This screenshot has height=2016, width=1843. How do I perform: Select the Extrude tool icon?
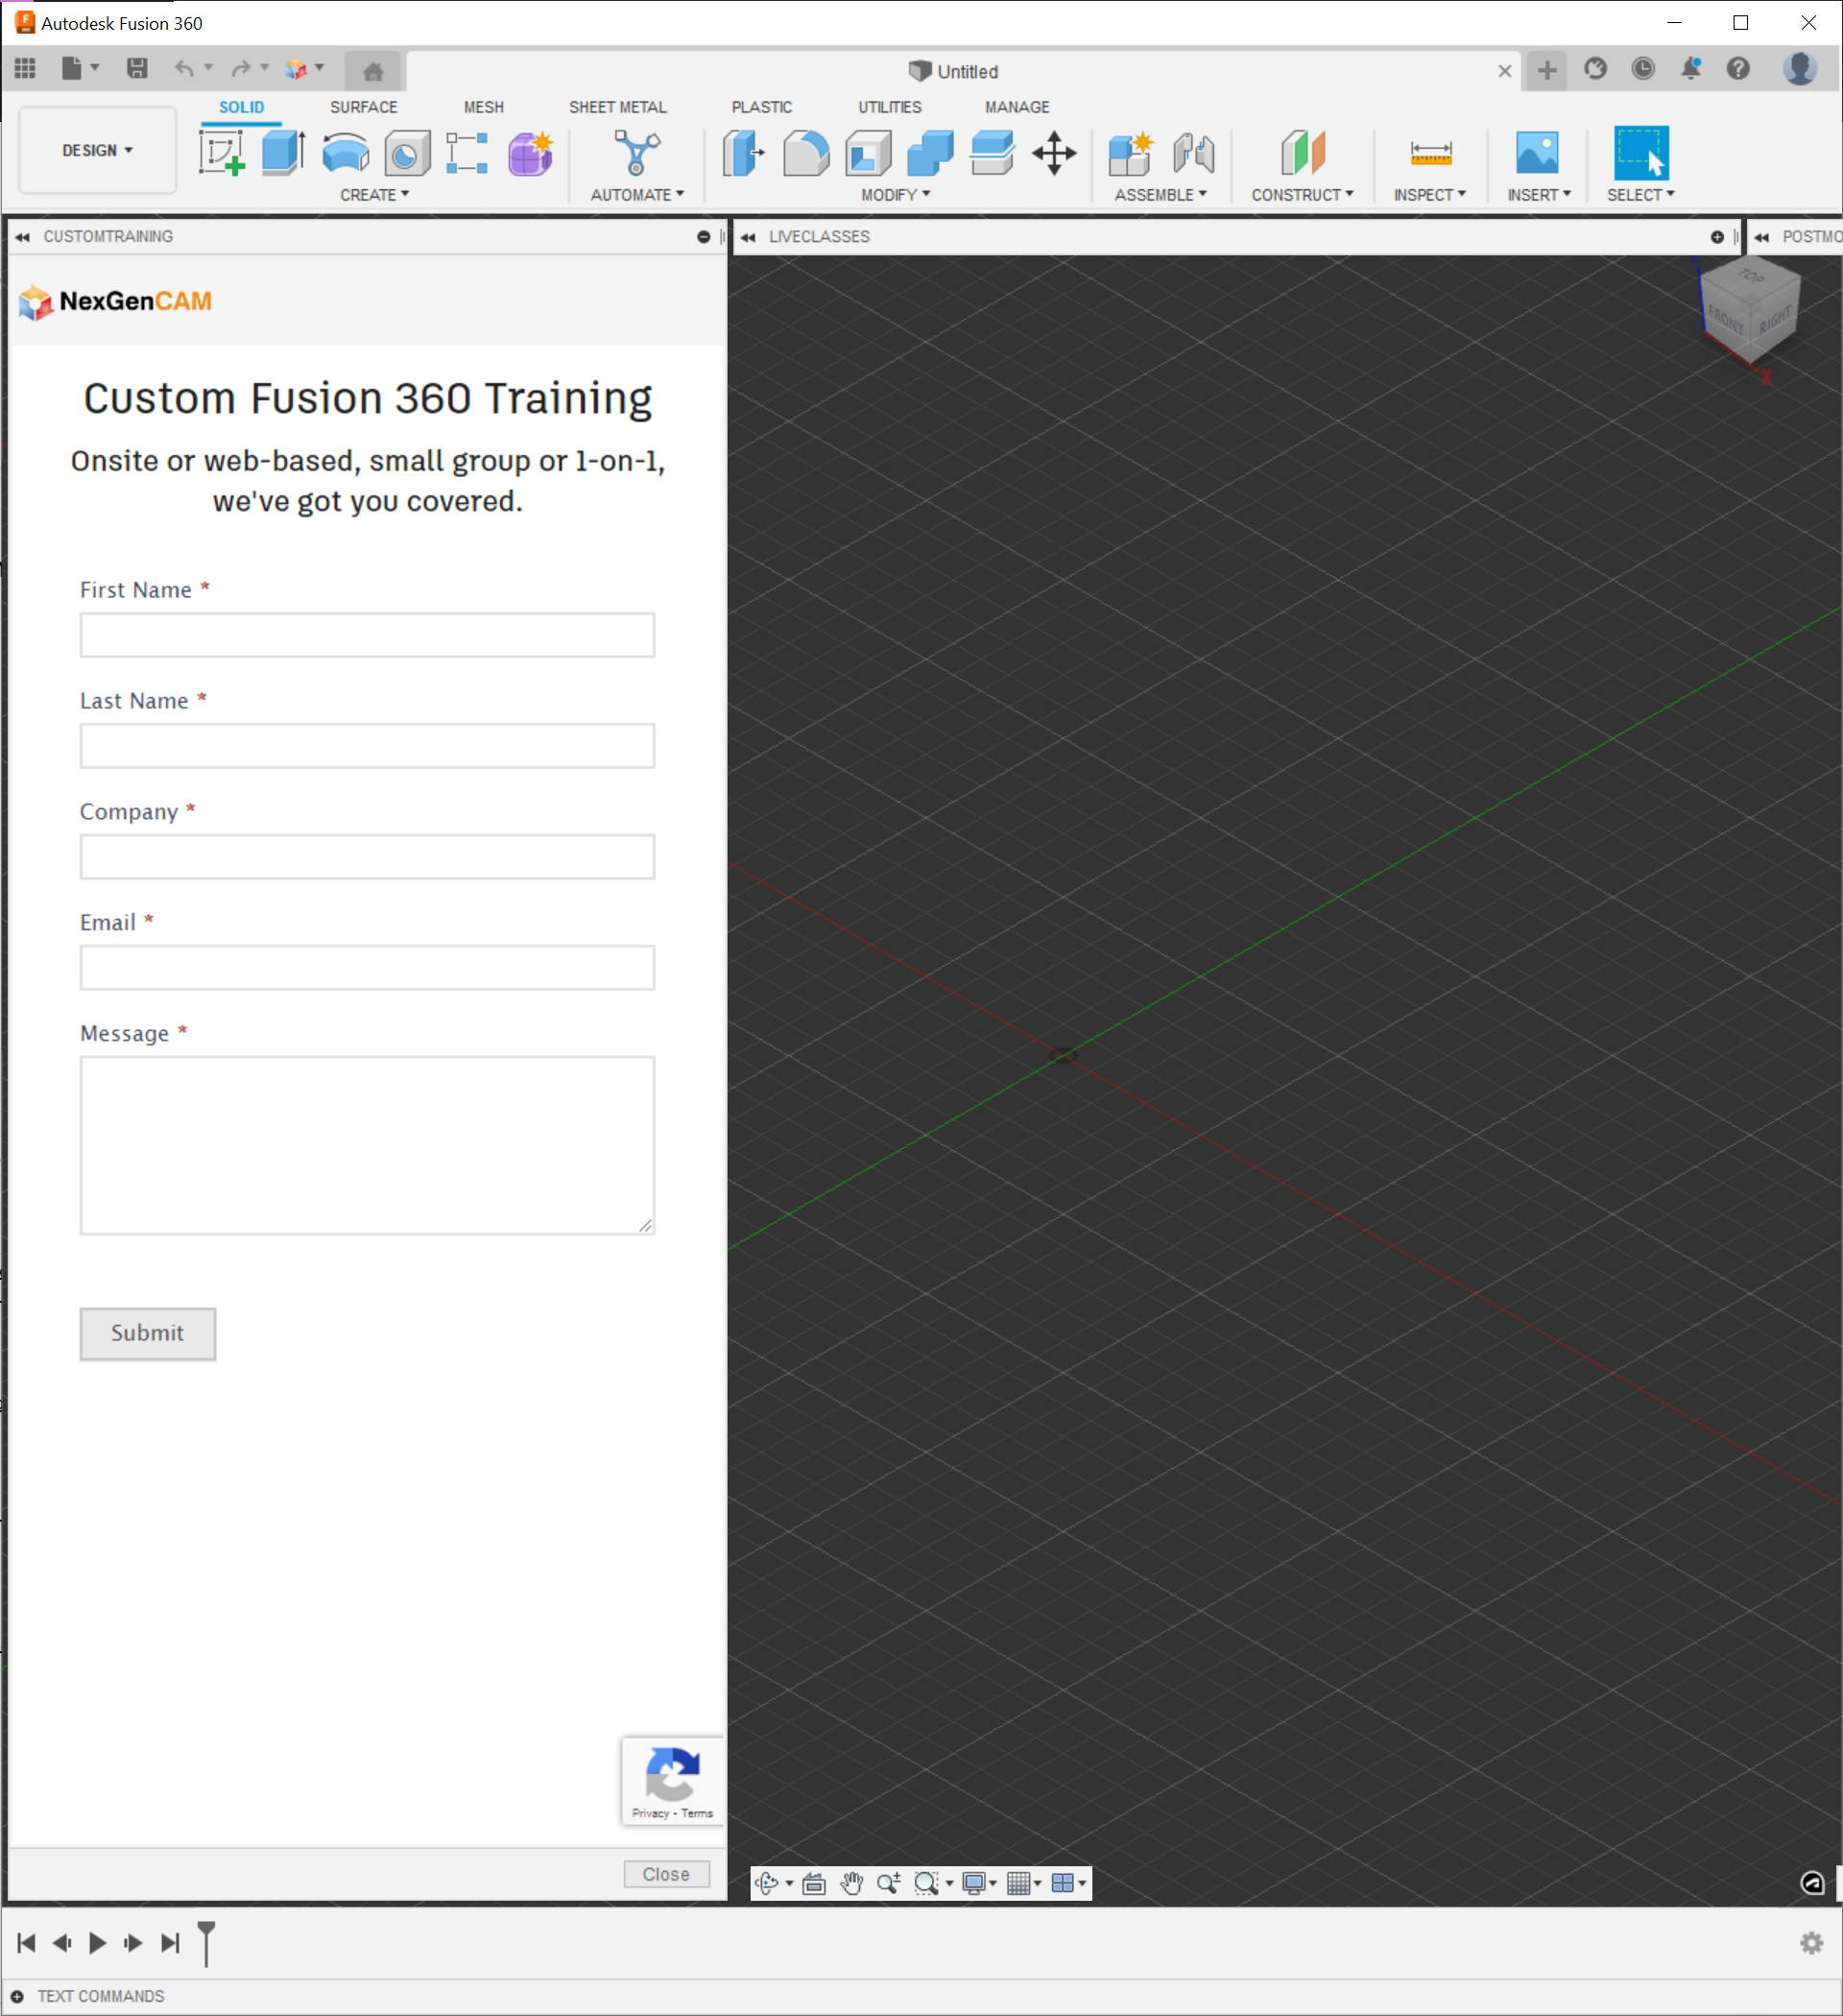(283, 153)
